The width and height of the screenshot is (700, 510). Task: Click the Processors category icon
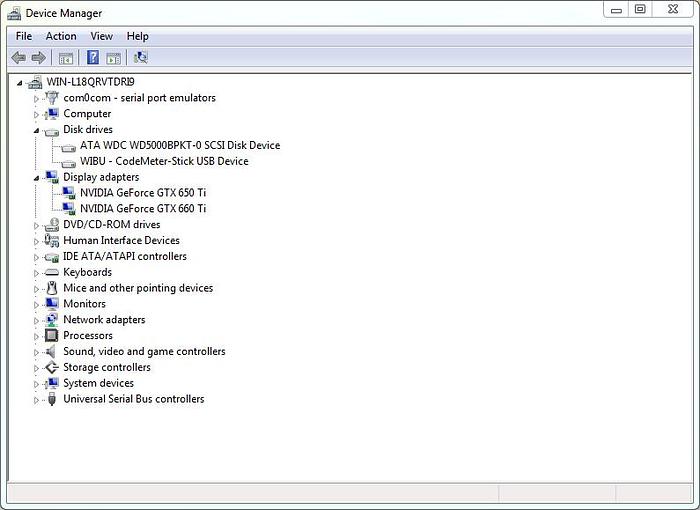[x=52, y=336]
